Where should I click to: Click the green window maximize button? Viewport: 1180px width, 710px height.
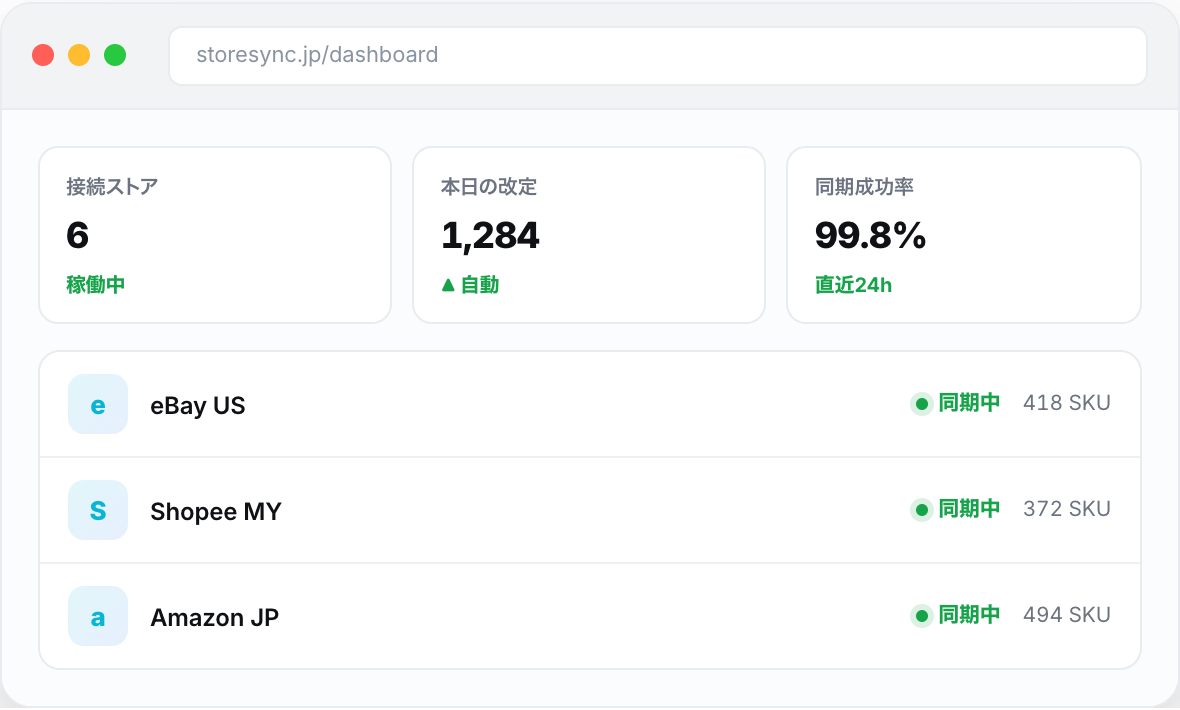[x=115, y=55]
